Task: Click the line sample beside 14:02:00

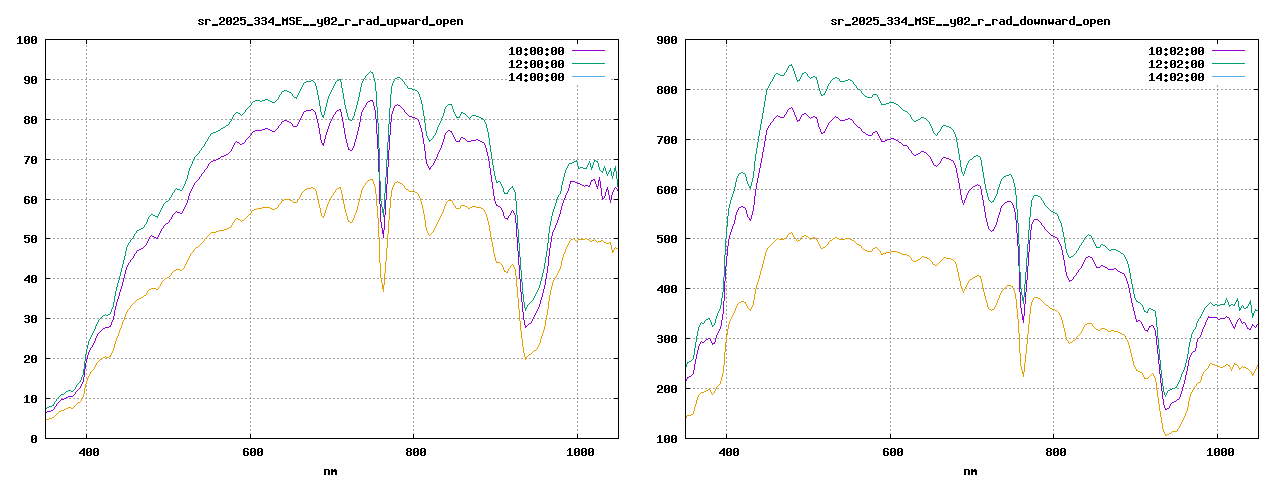Action: [x=1229, y=77]
